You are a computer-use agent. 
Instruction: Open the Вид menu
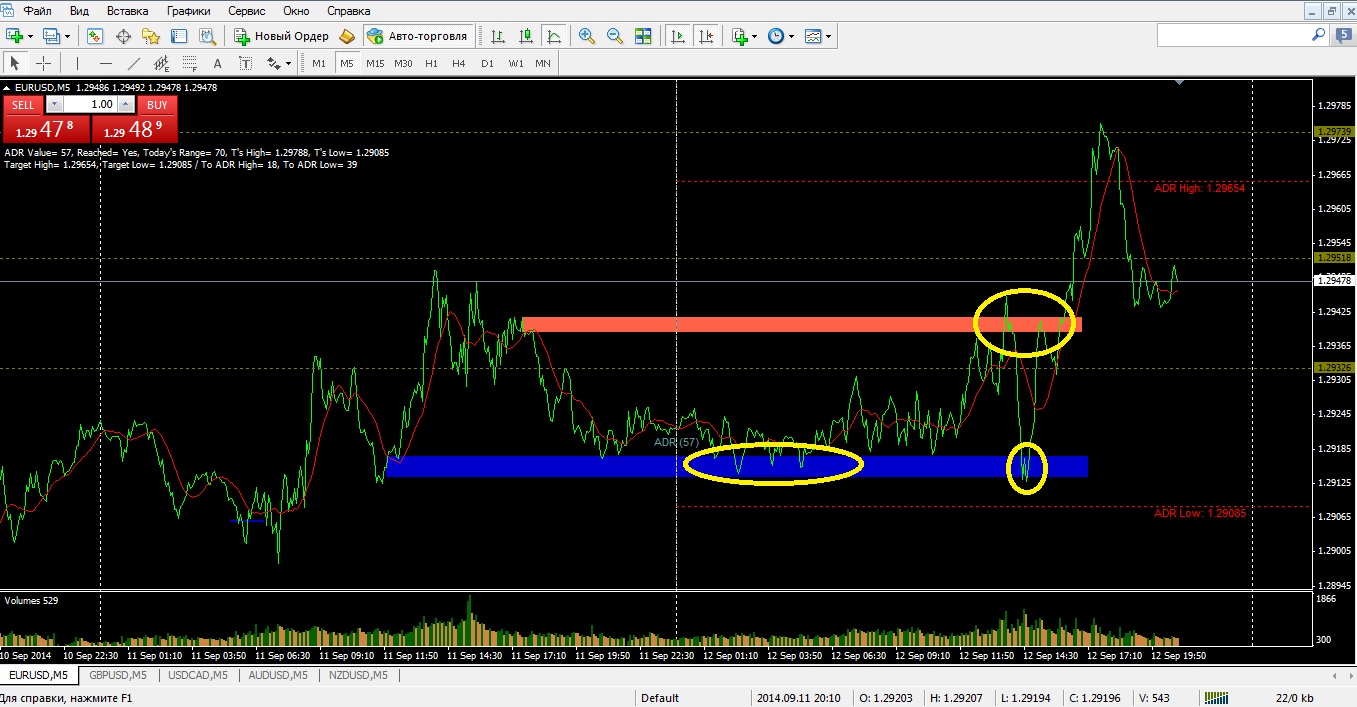80,11
